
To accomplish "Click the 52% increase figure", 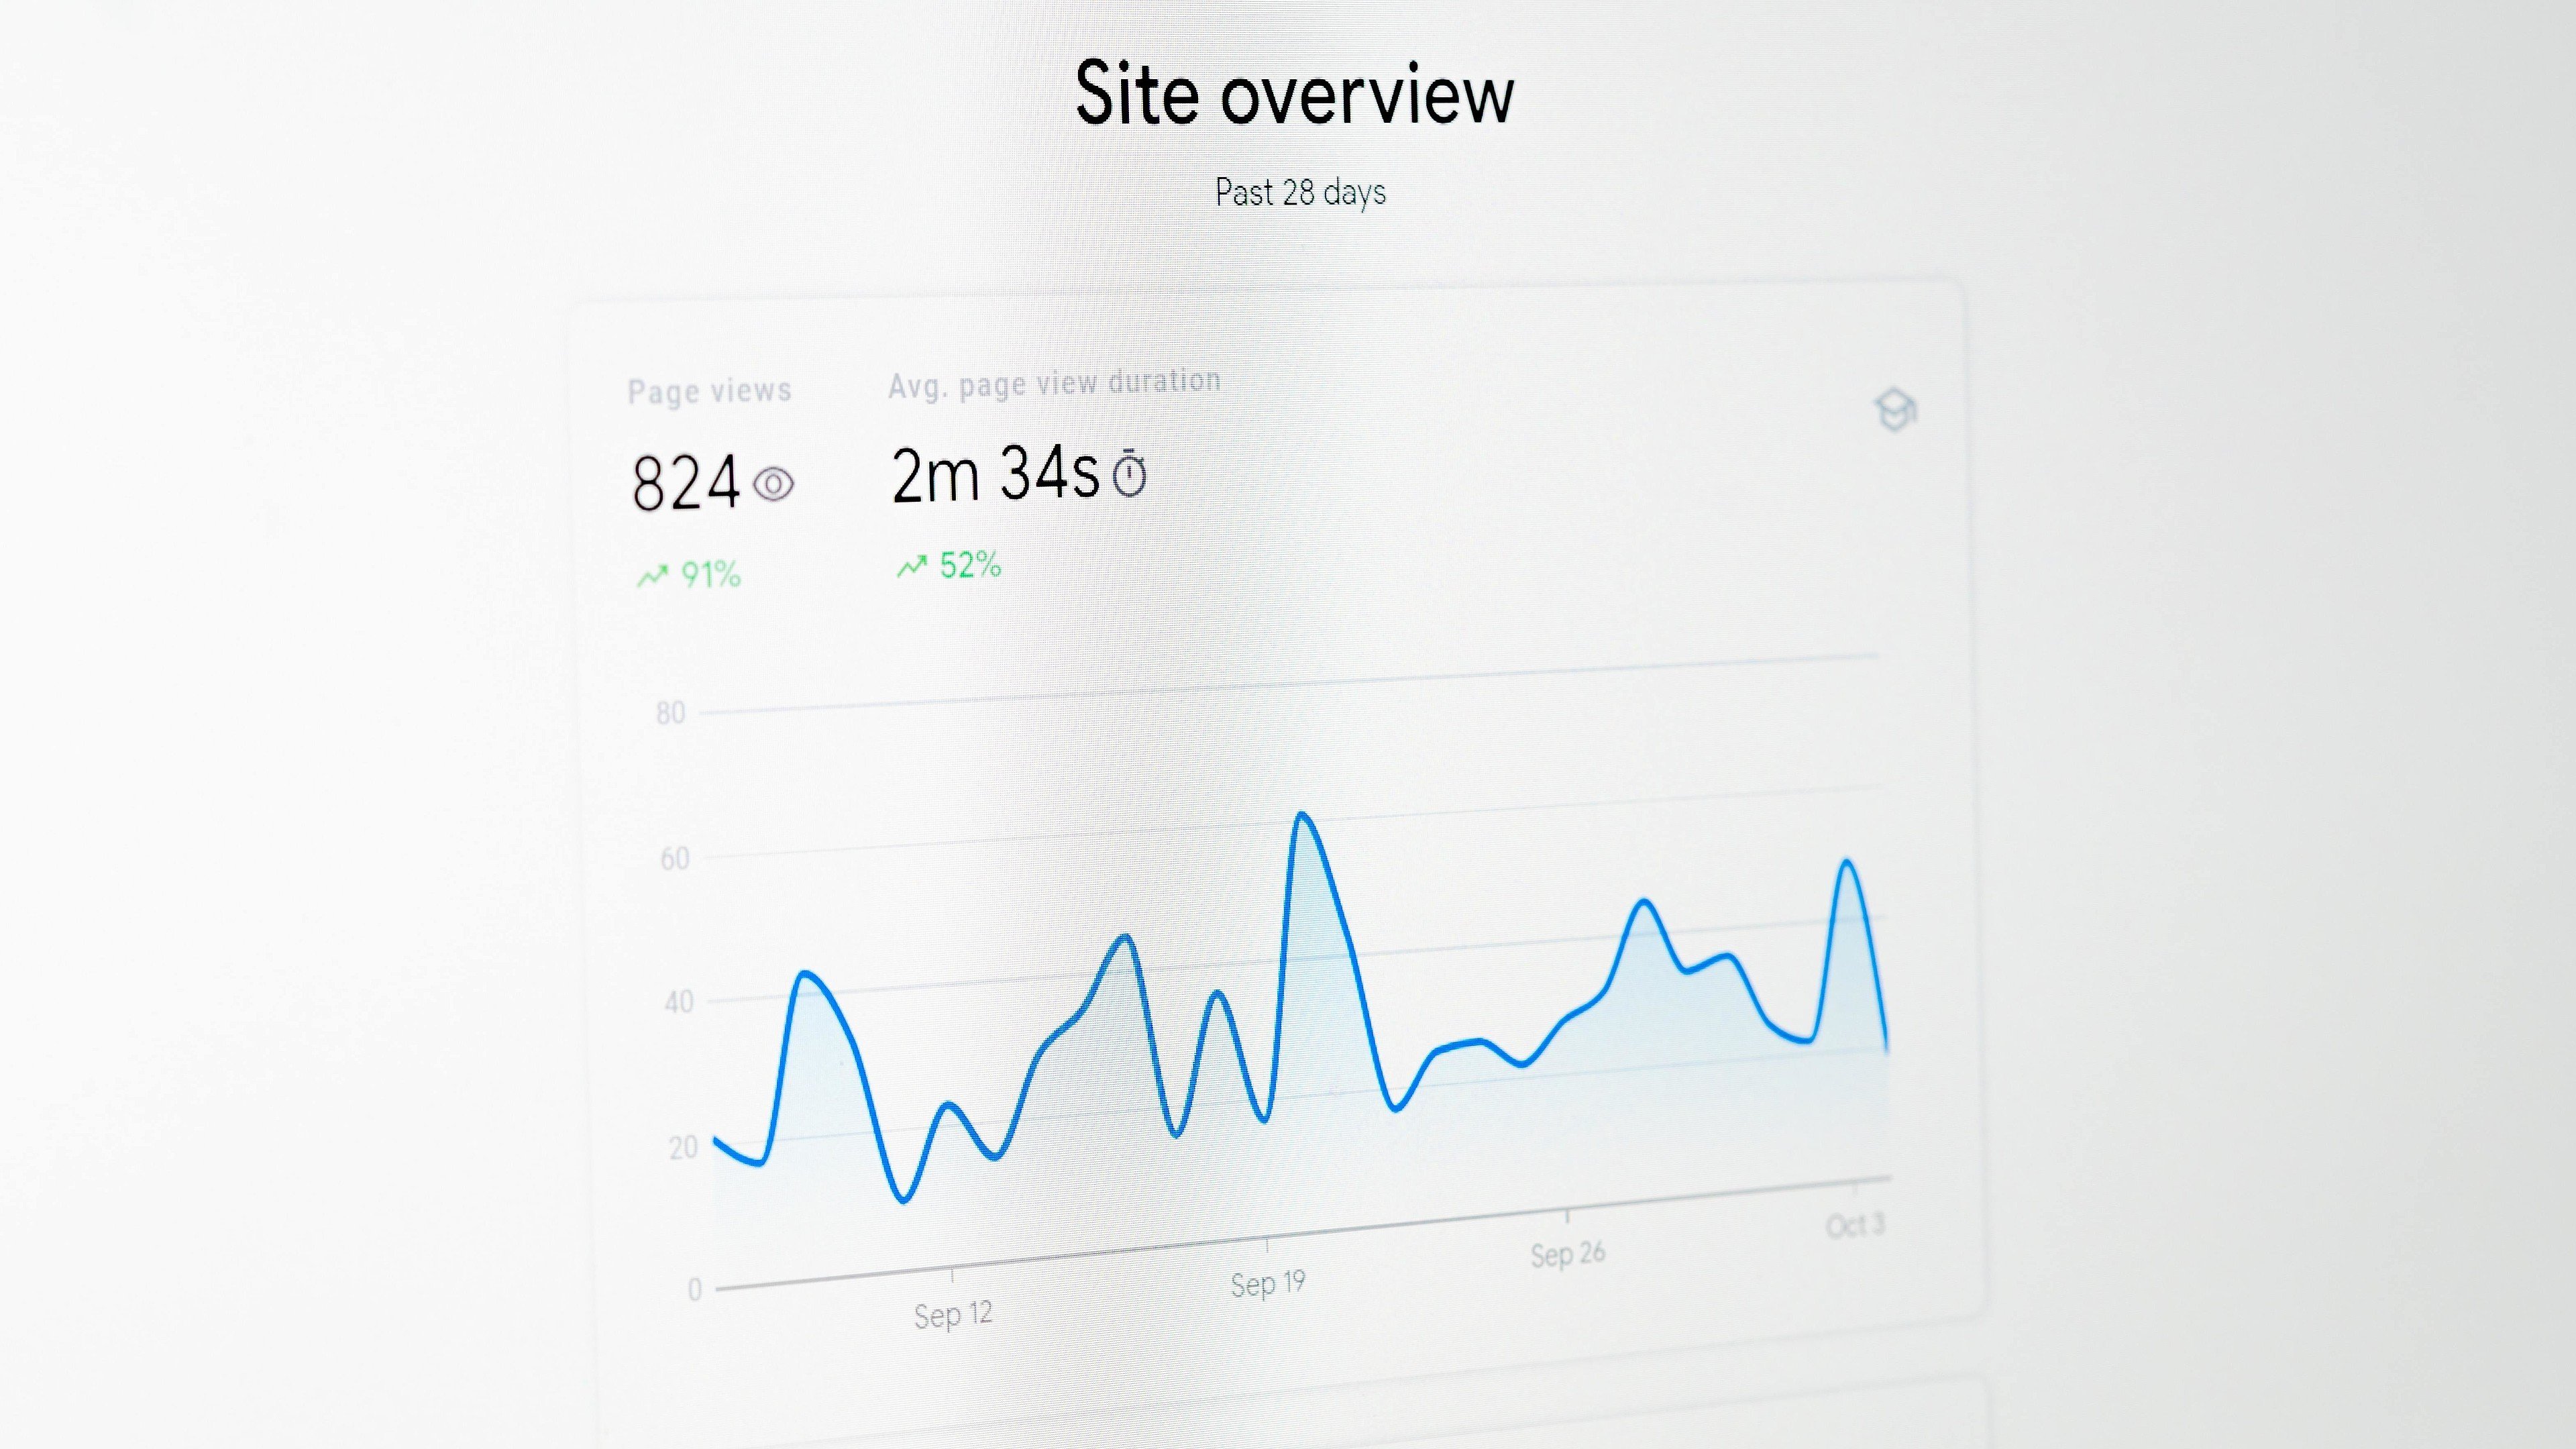I will pyautogui.click(x=970, y=565).
